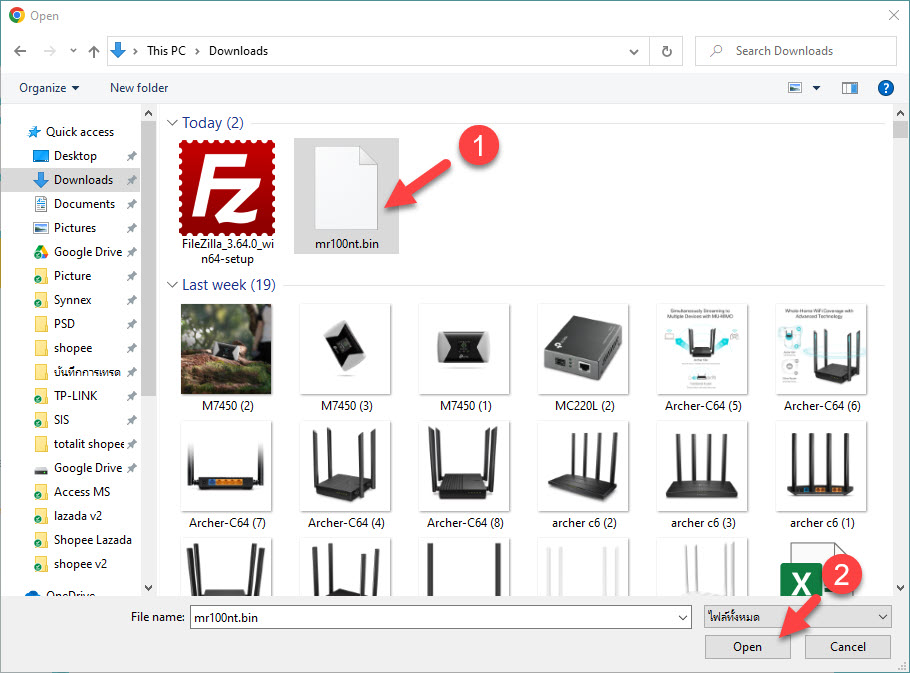Open the totalit shopee folder in sidebar
Screen dimensions: 910x673
tap(78, 444)
